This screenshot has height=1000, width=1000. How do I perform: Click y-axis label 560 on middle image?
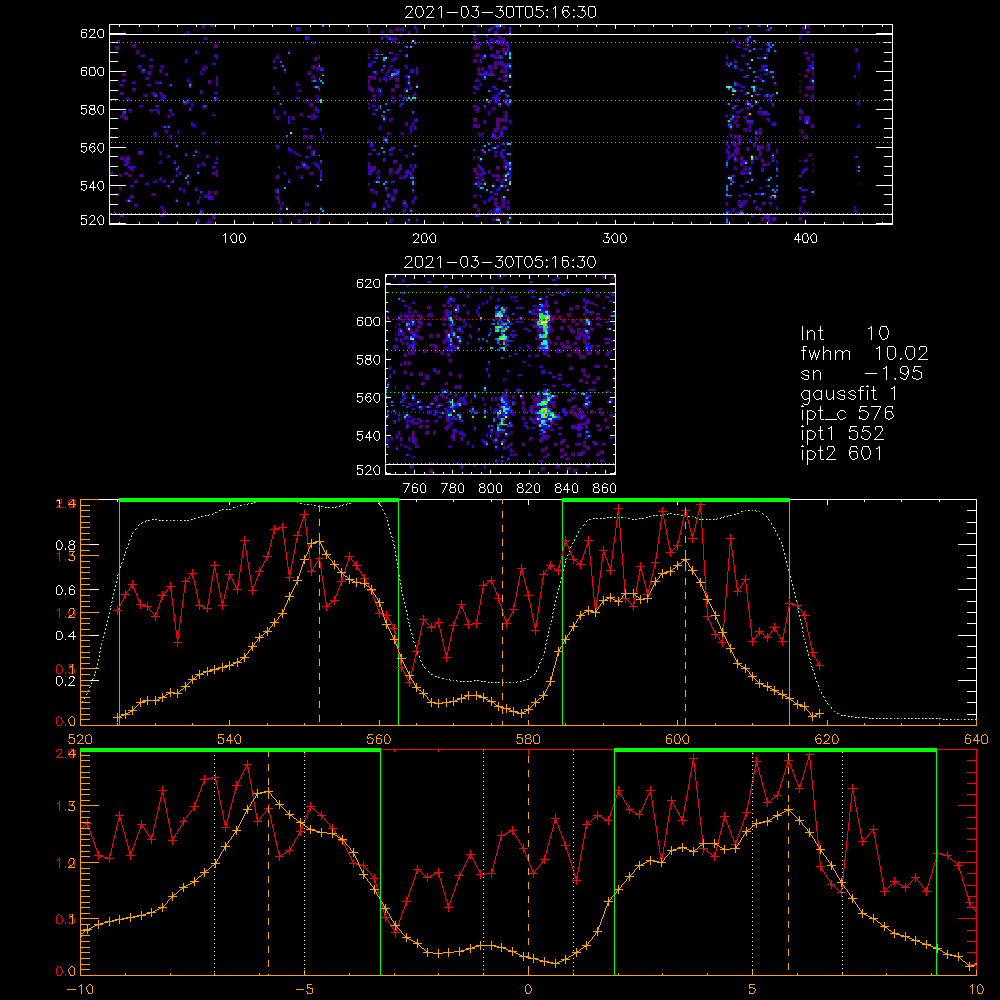[x=369, y=398]
